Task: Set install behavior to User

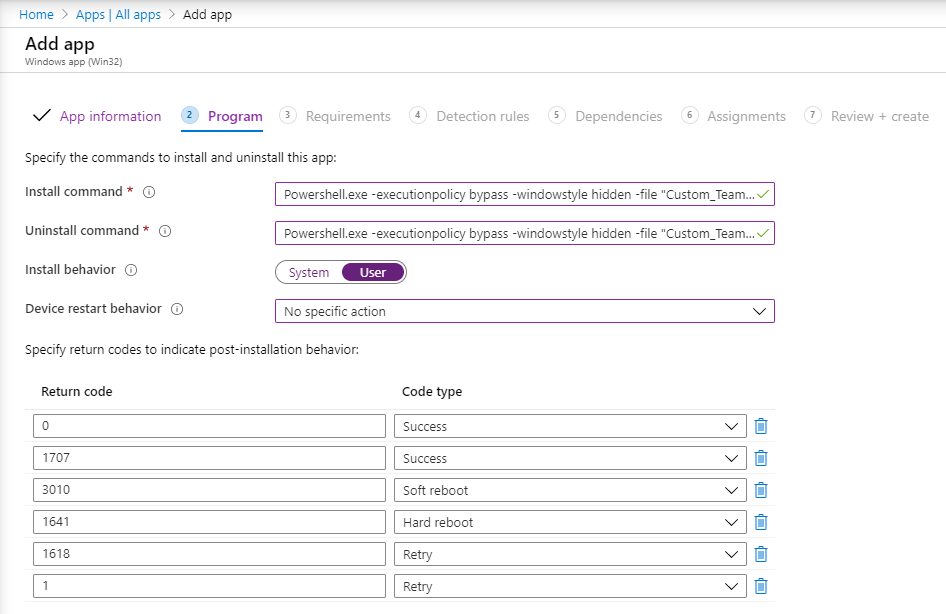Action: coord(373,272)
